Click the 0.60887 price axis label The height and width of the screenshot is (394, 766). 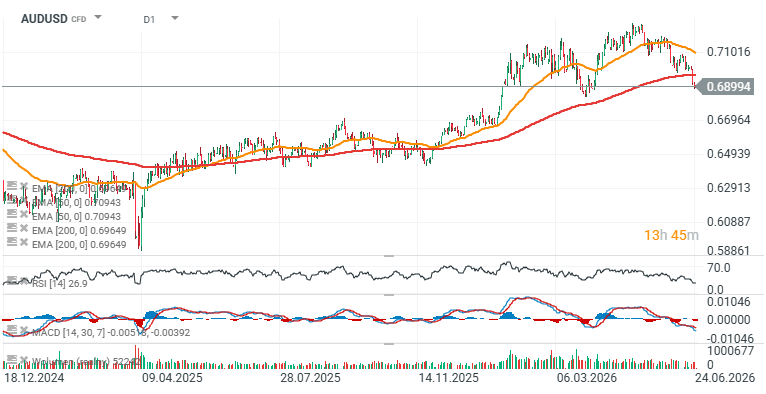click(x=728, y=222)
